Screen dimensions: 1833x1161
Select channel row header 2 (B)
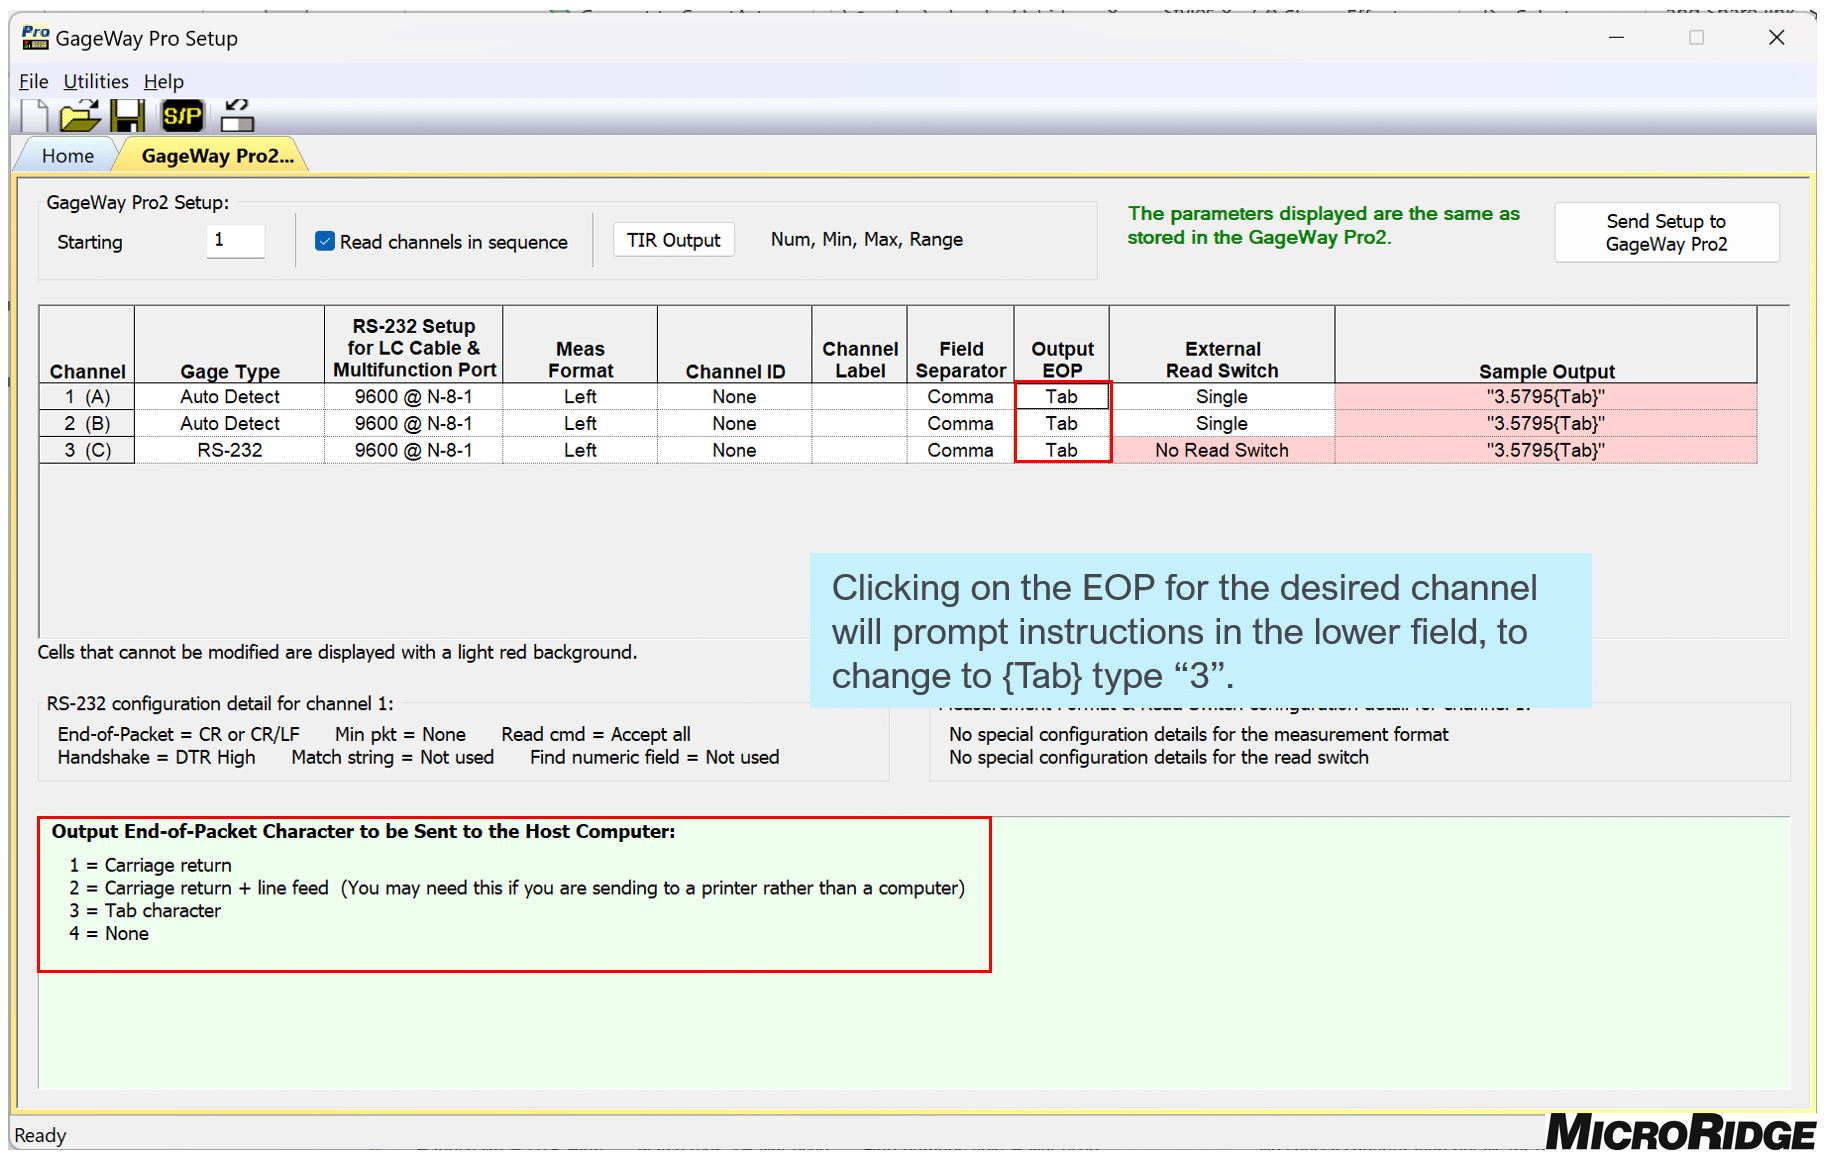tap(87, 423)
